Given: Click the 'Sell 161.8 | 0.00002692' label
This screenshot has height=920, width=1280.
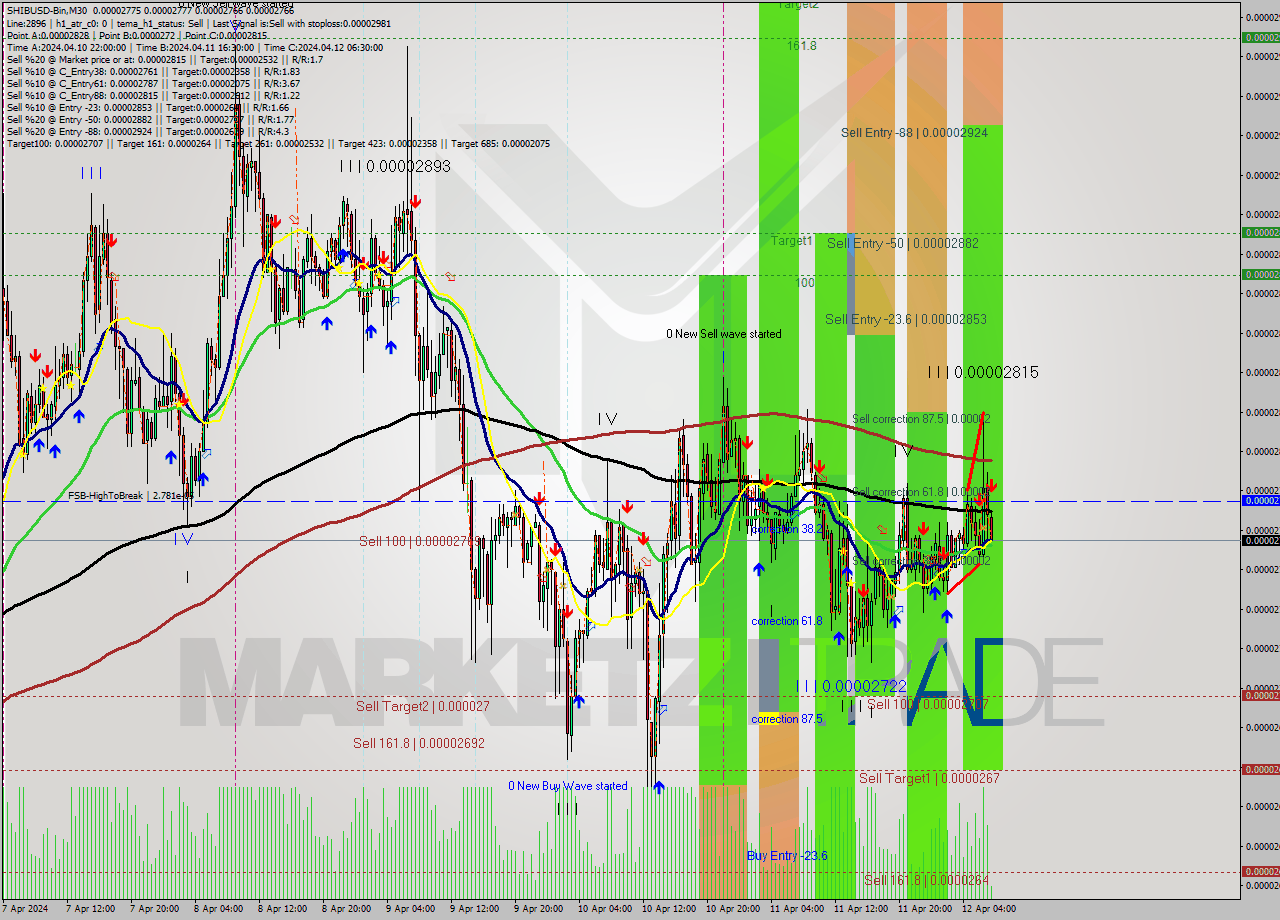Looking at the screenshot, I should (419, 743).
